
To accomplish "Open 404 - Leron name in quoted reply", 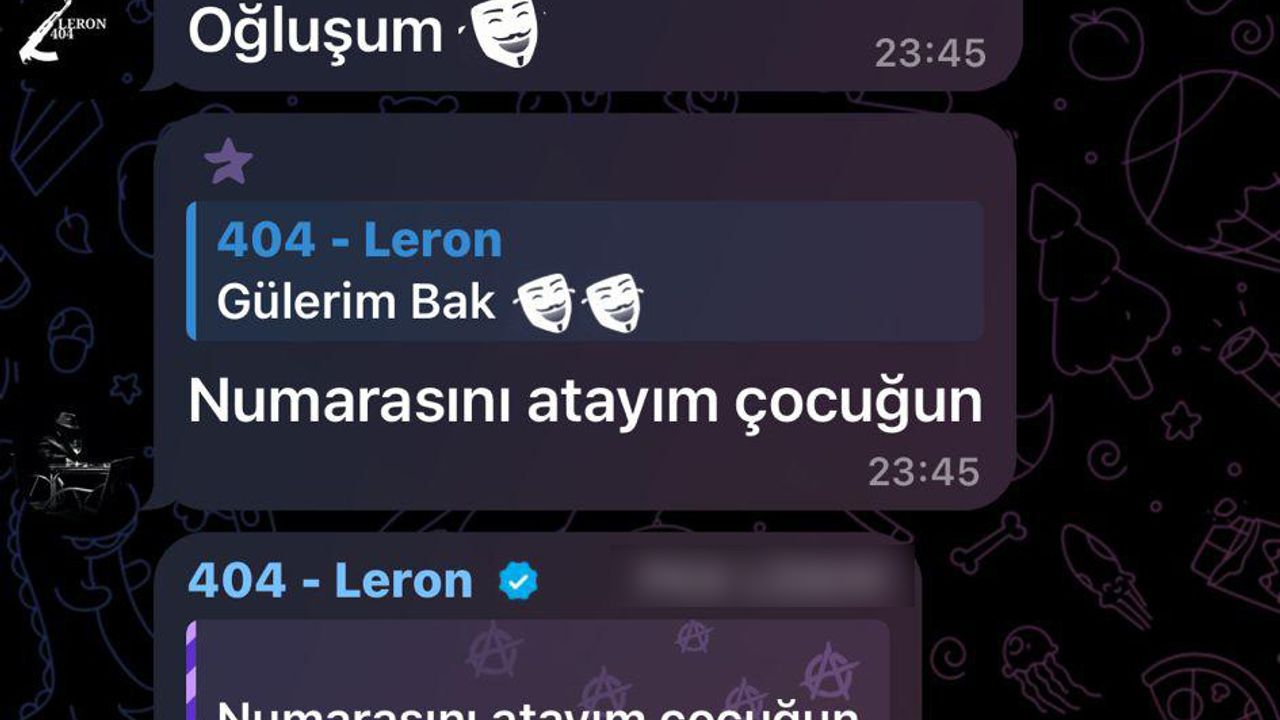I will 359,240.
